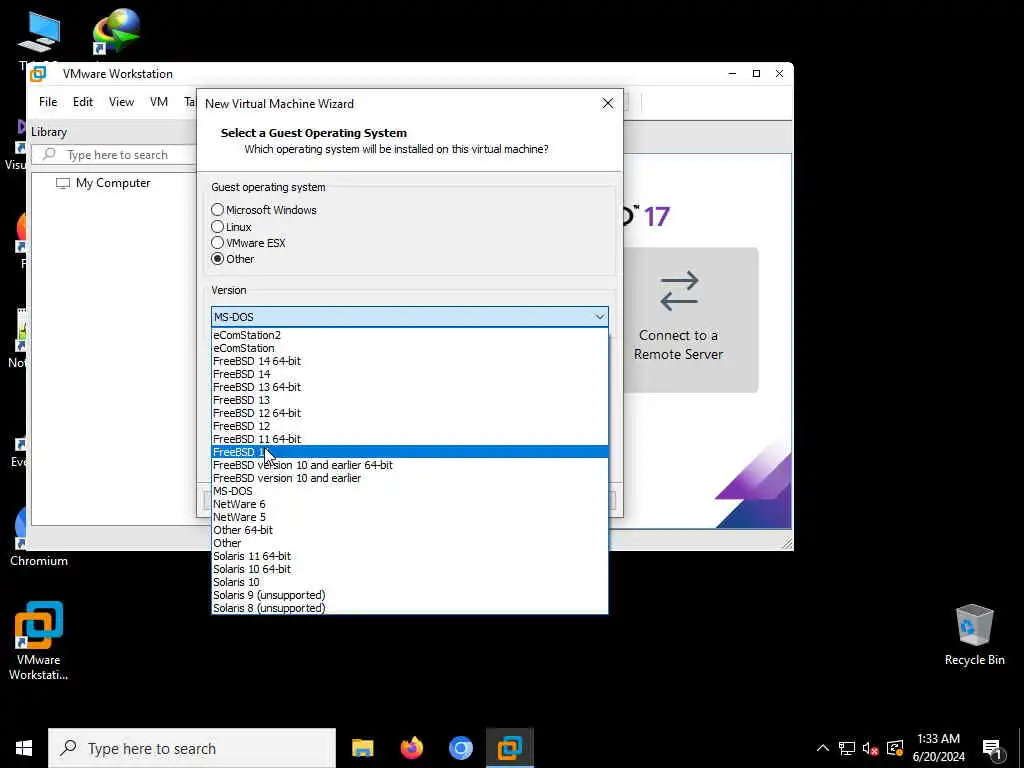Choose FreeBSD version 10 and earlier entry
The height and width of the screenshot is (768, 1024).
tap(409, 478)
